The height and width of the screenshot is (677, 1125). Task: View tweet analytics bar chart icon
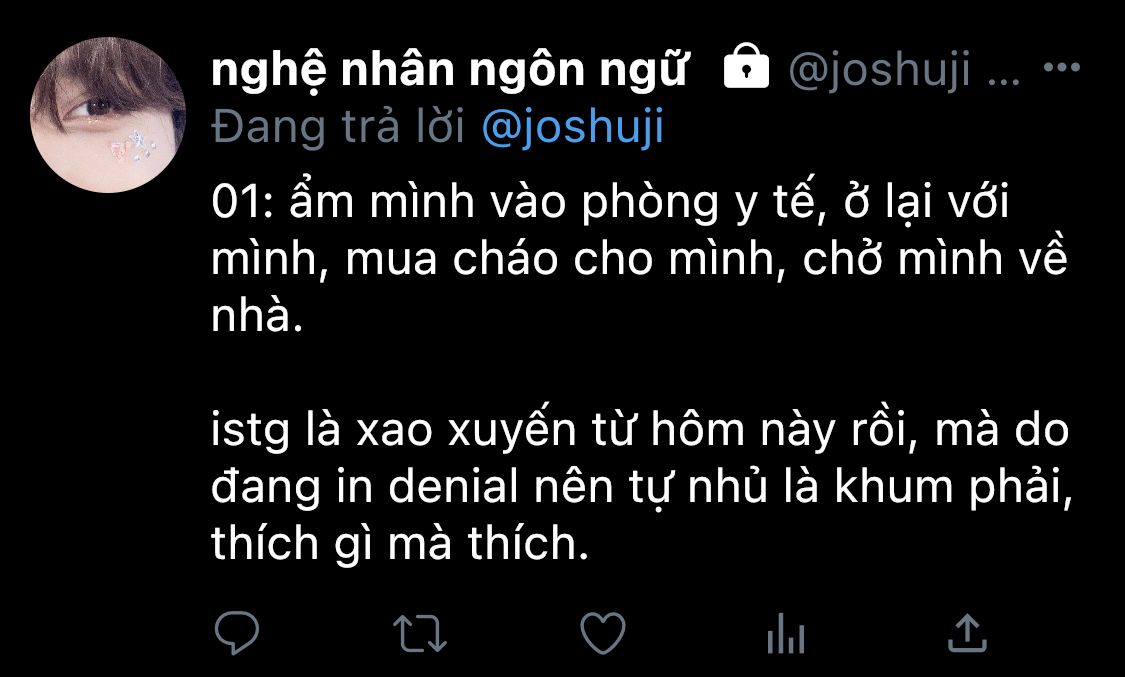click(786, 634)
